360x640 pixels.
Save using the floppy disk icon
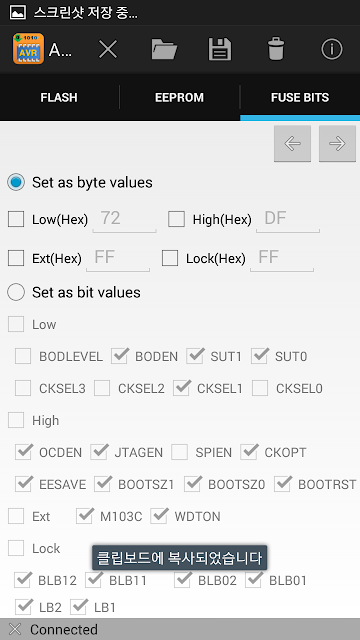[x=220, y=50]
